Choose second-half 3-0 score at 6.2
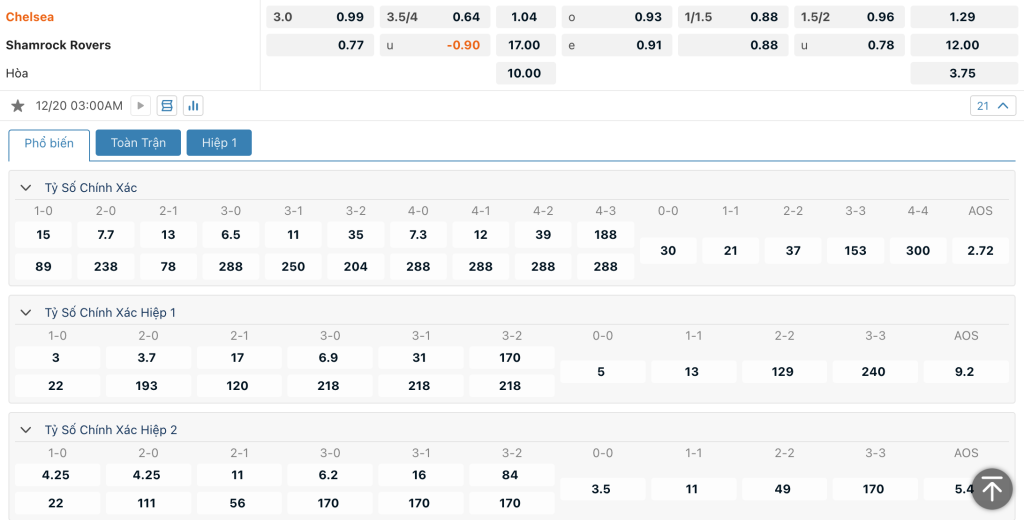This screenshot has width=1024, height=520. point(330,476)
